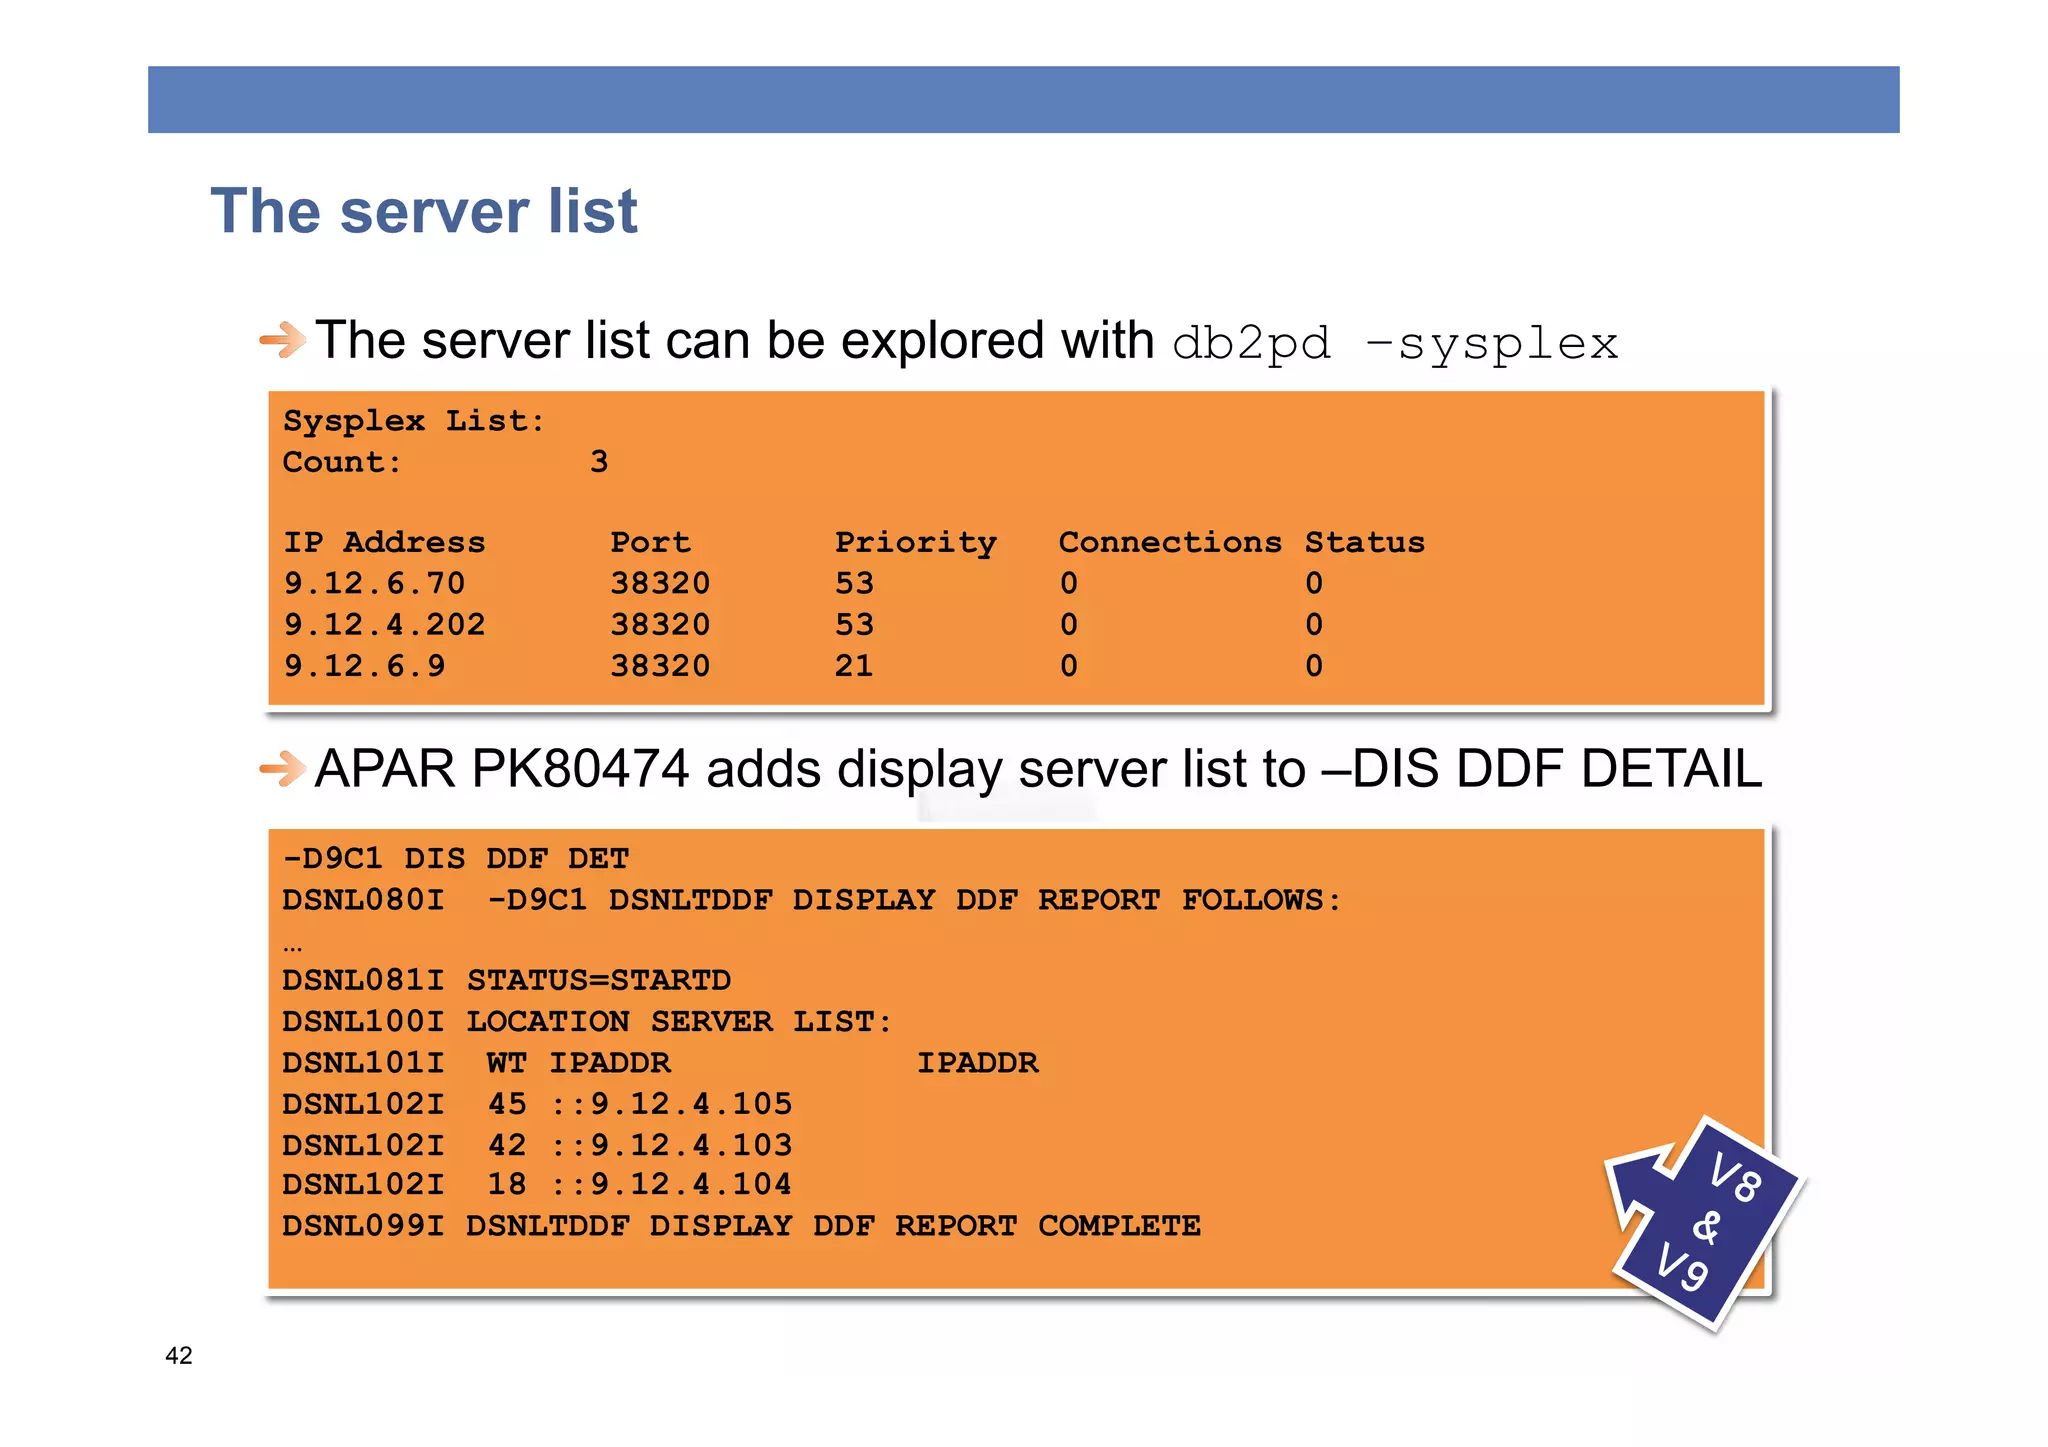Click the ellipsis line in the DDF report

[293, 946]
